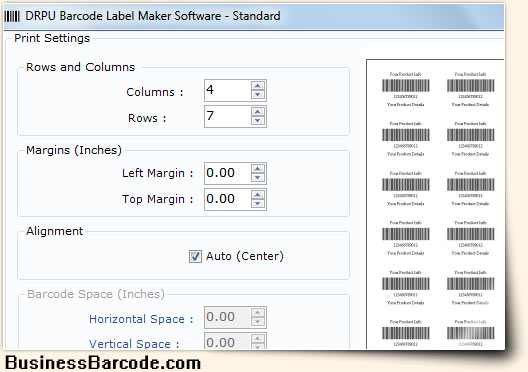
Task: Click the DRPU Barcode Label Maker title text
Action: coord(153,16)
